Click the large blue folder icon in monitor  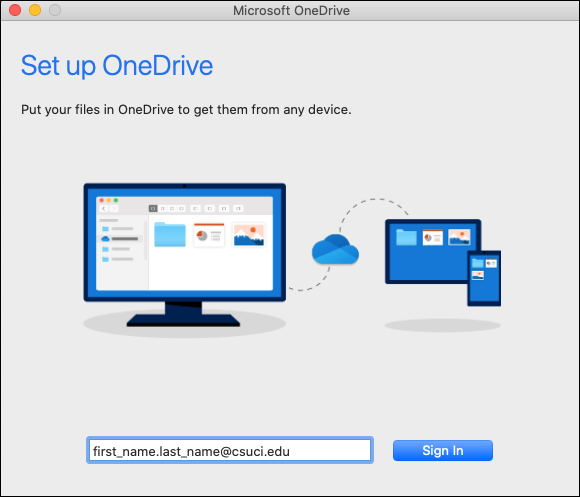[170, 234]
